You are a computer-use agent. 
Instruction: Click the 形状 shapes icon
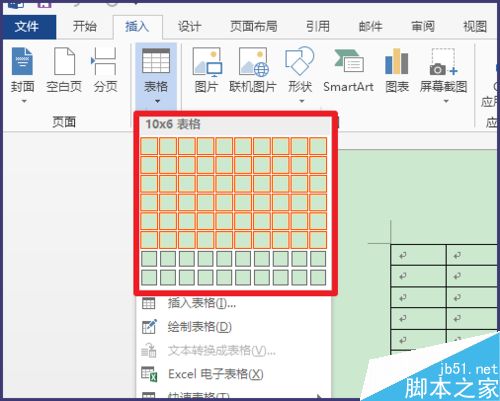point(300,61)
